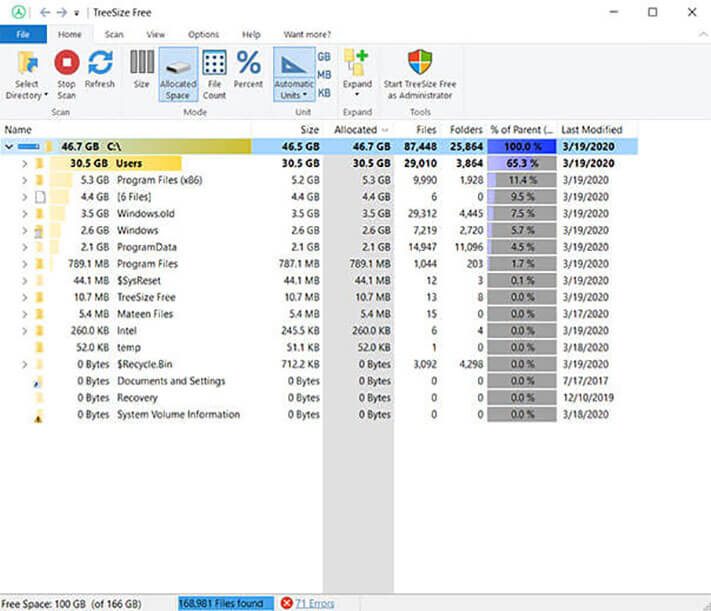Open the Help tab
The width and height of the screenshot is (711, 611).
(x=251, y=34)
